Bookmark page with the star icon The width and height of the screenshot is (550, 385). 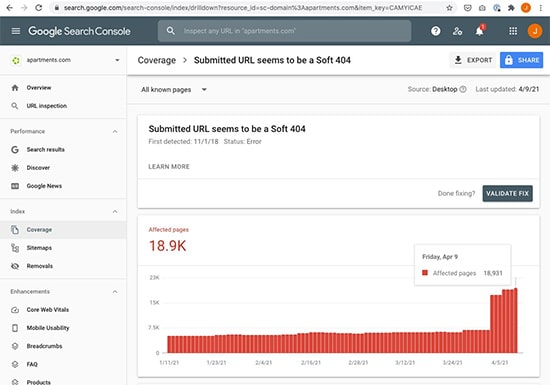point(449,8)
